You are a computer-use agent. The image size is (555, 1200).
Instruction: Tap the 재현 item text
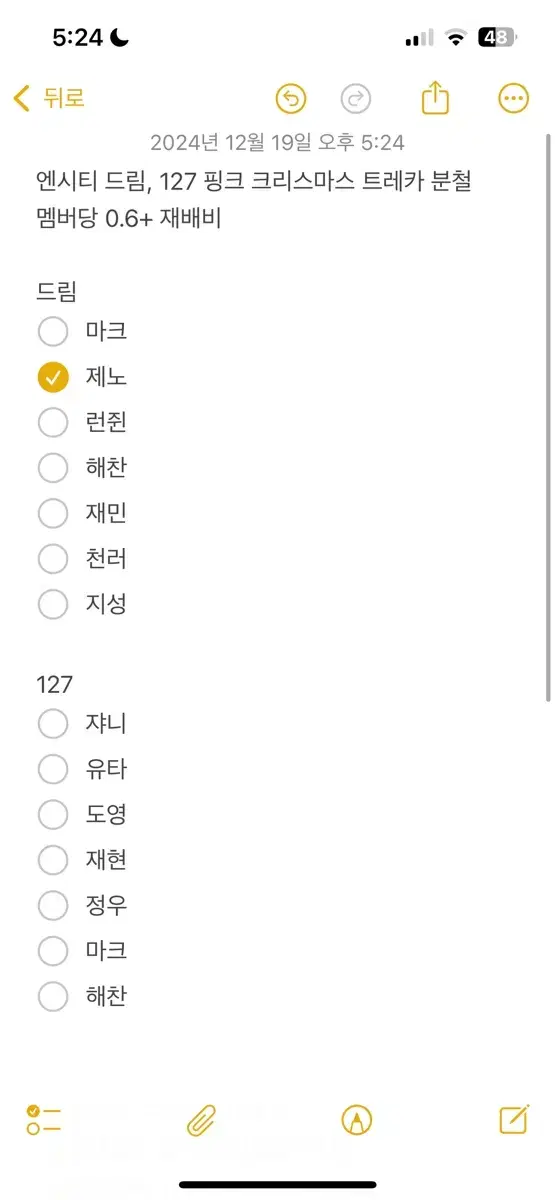coord(106,860)
